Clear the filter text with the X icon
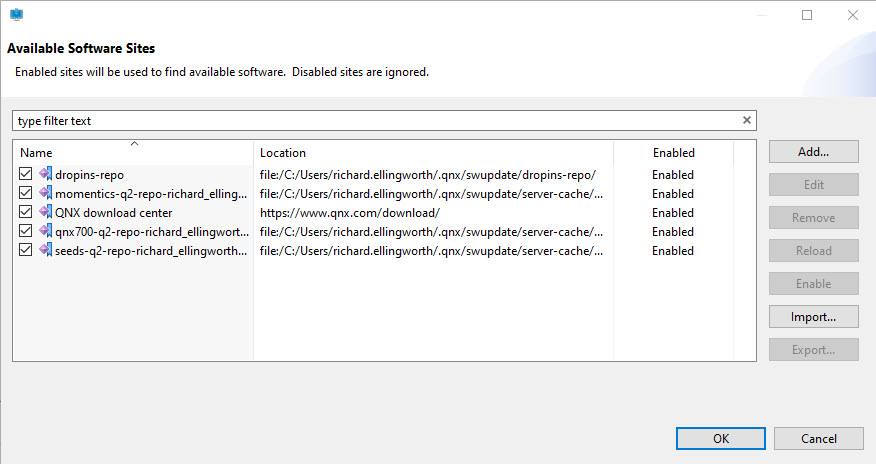This screenshot has width=876, height=464. 746,121
